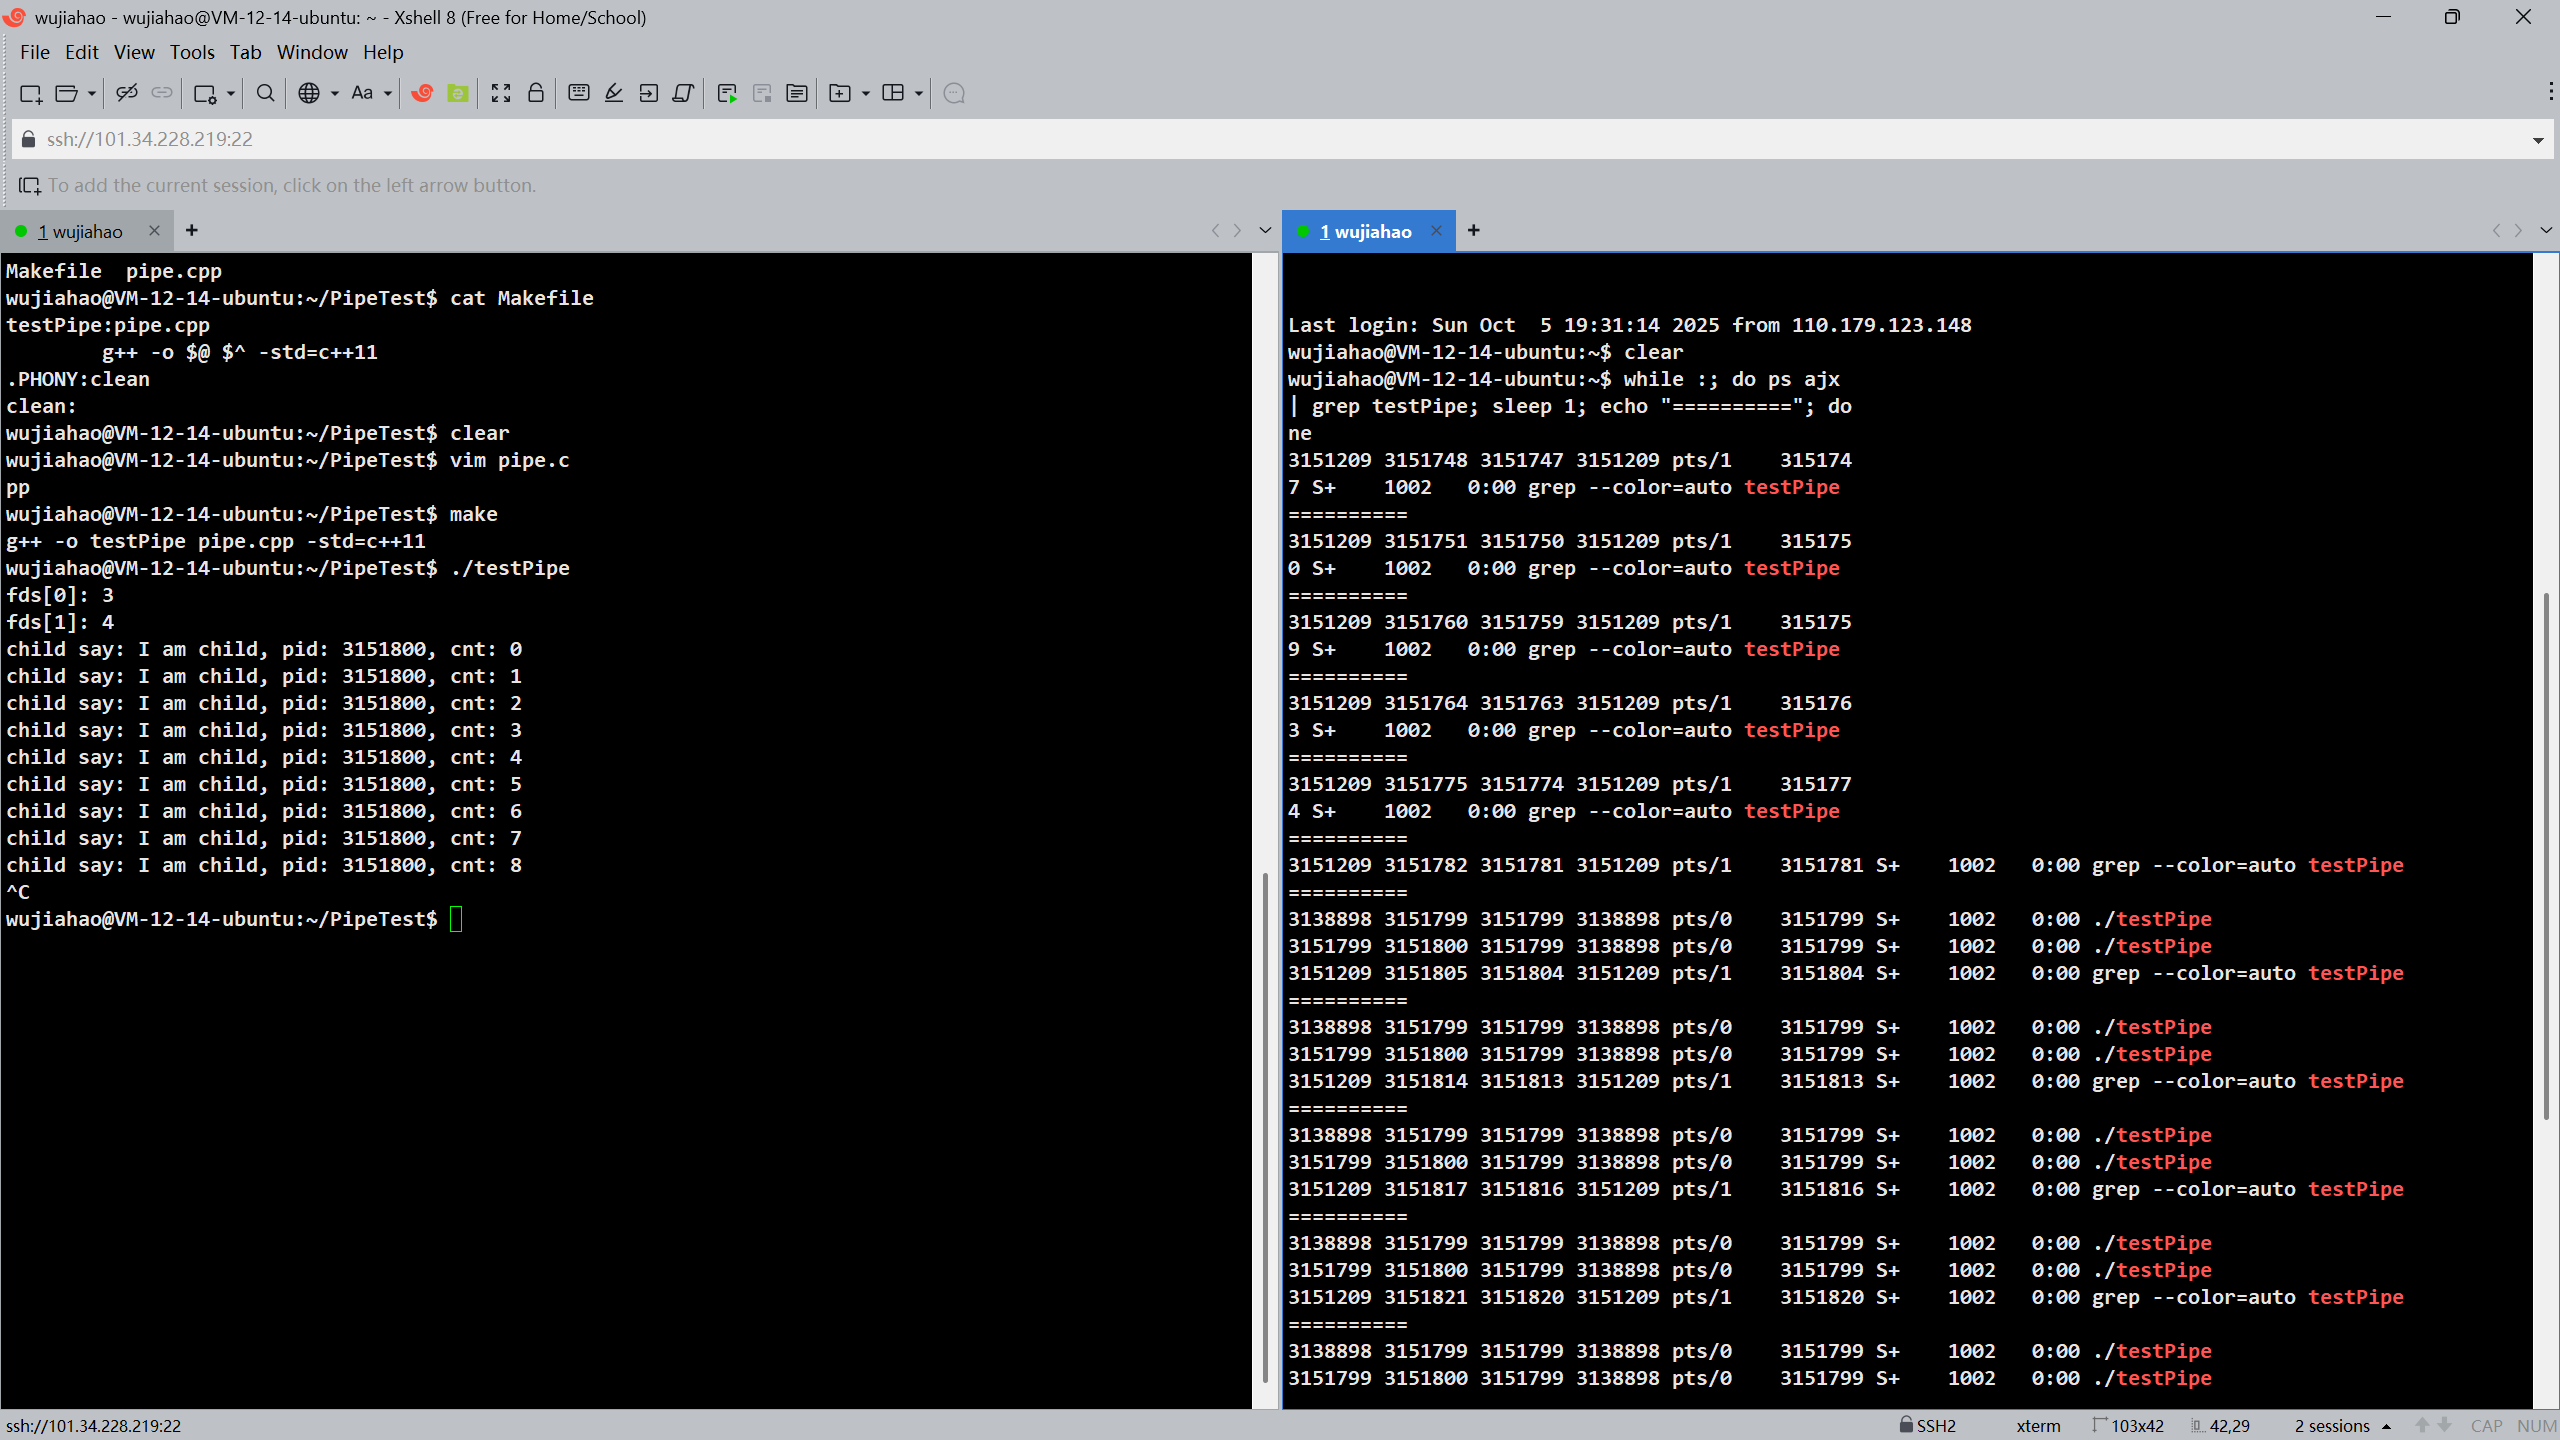Click the lock screen padlock icon
This screenshot has width=2560, height=1440.
[536, 93]
